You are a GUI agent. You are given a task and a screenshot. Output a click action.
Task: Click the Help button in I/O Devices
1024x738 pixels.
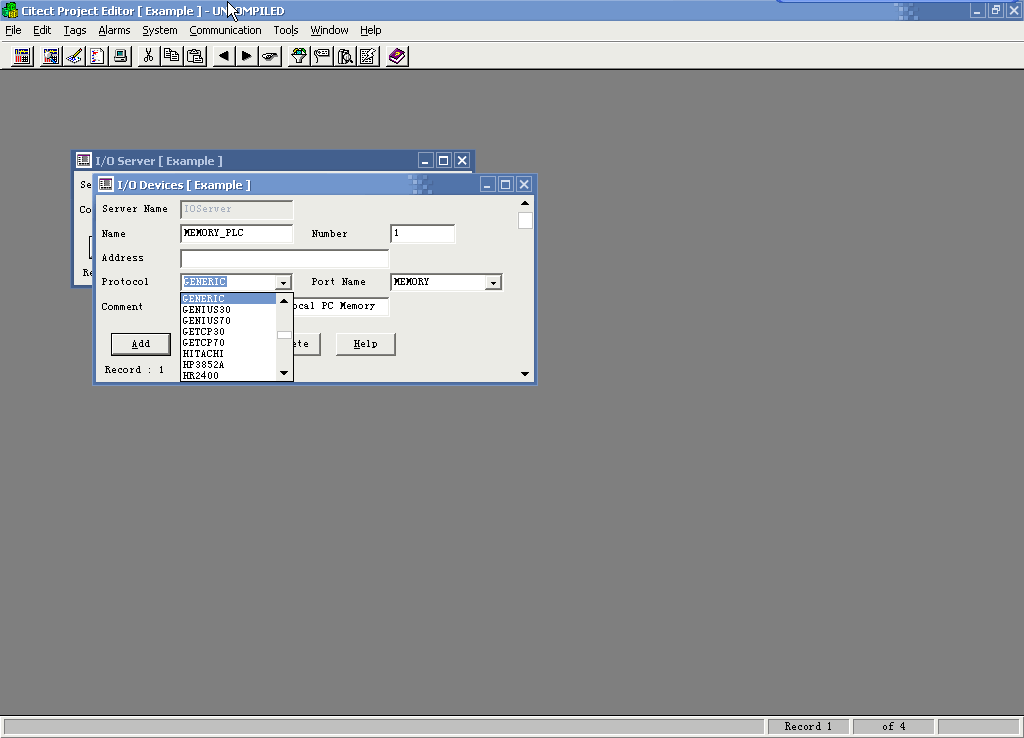click(366, 344)
